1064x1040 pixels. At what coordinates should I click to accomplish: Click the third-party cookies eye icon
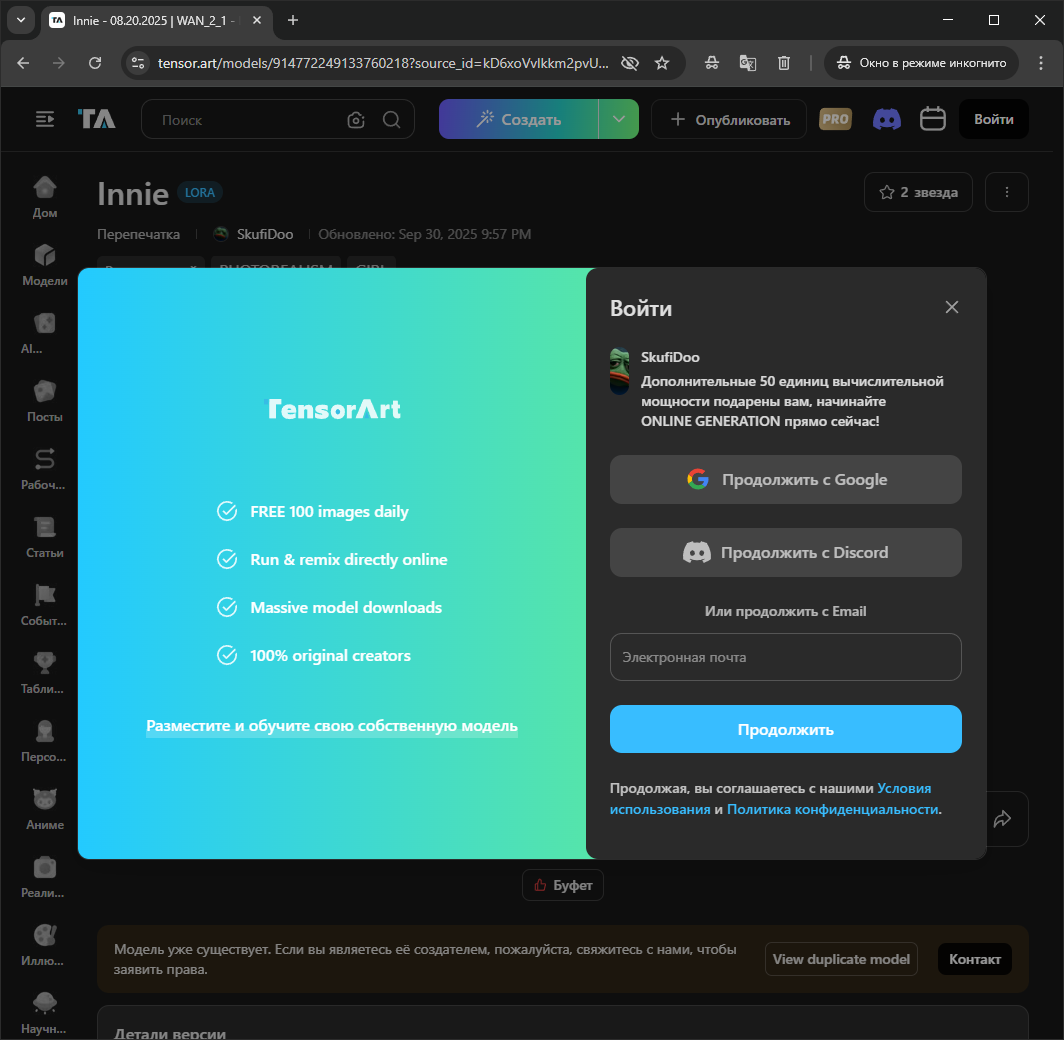pyautogui.click(x=630, y=63)
